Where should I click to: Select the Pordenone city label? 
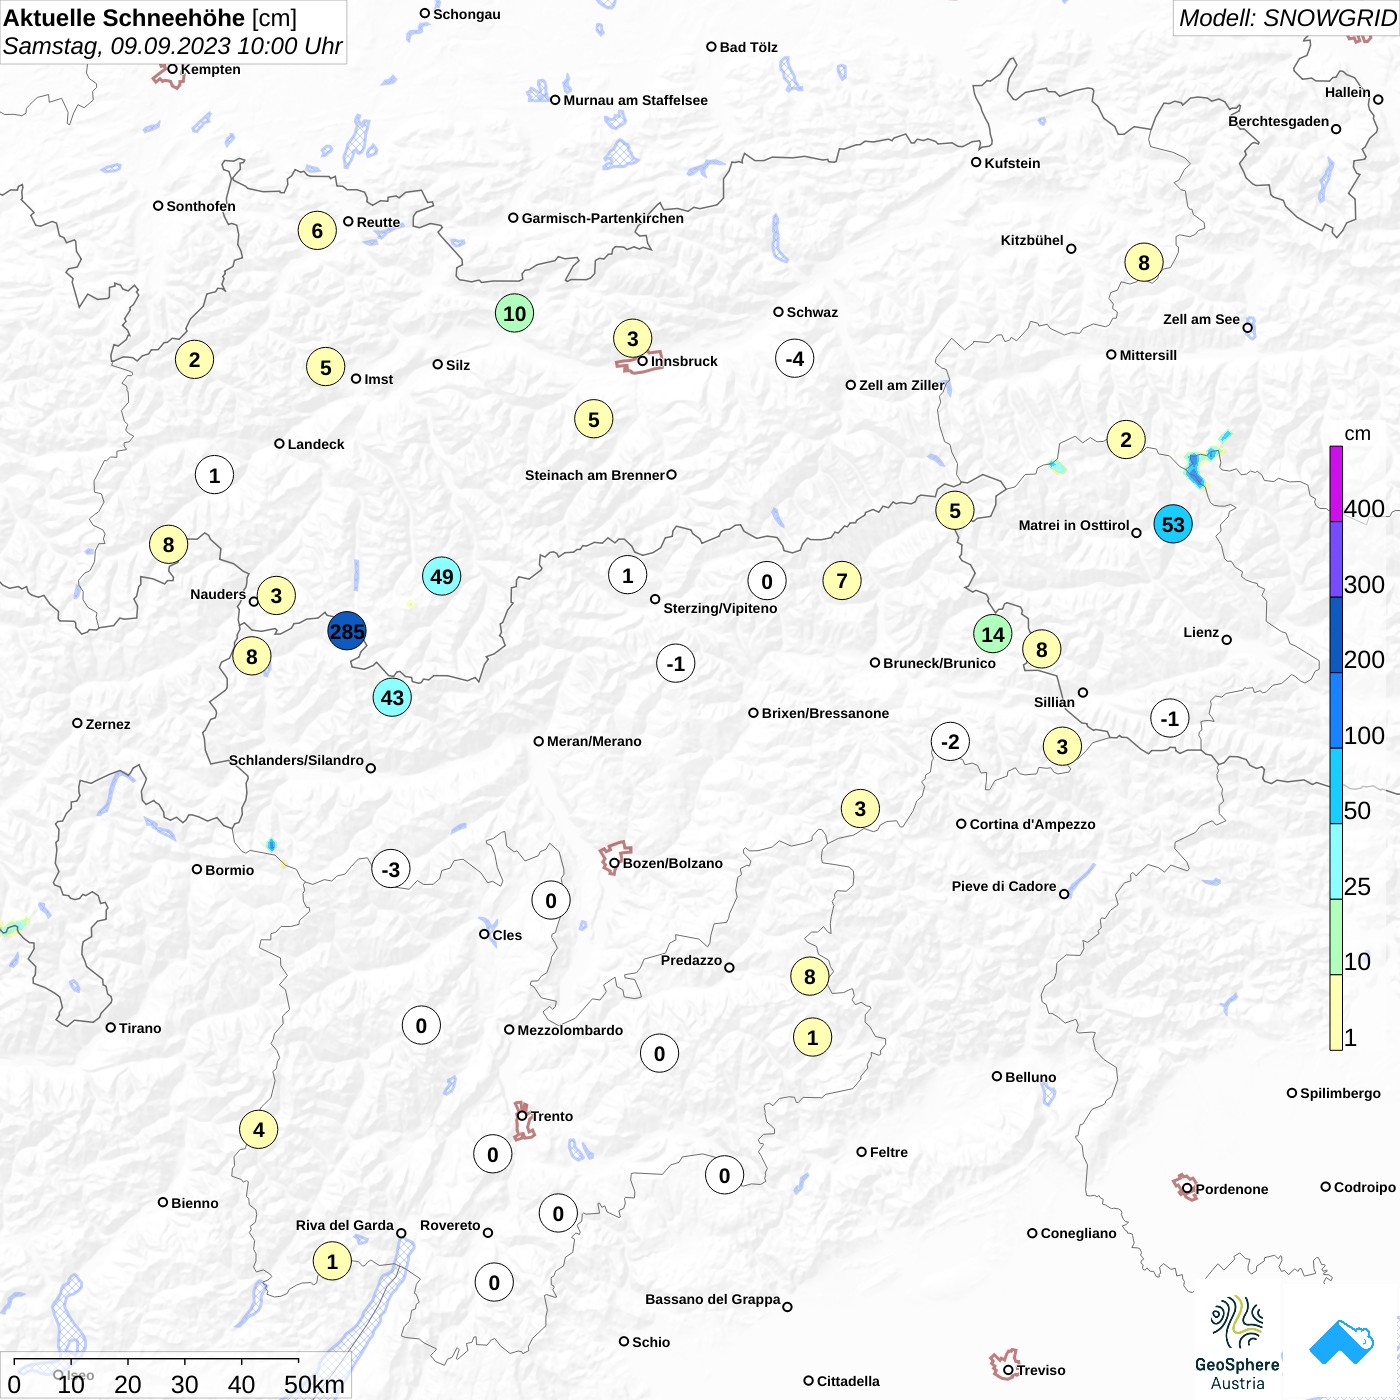click(x=1232, y=1189)
